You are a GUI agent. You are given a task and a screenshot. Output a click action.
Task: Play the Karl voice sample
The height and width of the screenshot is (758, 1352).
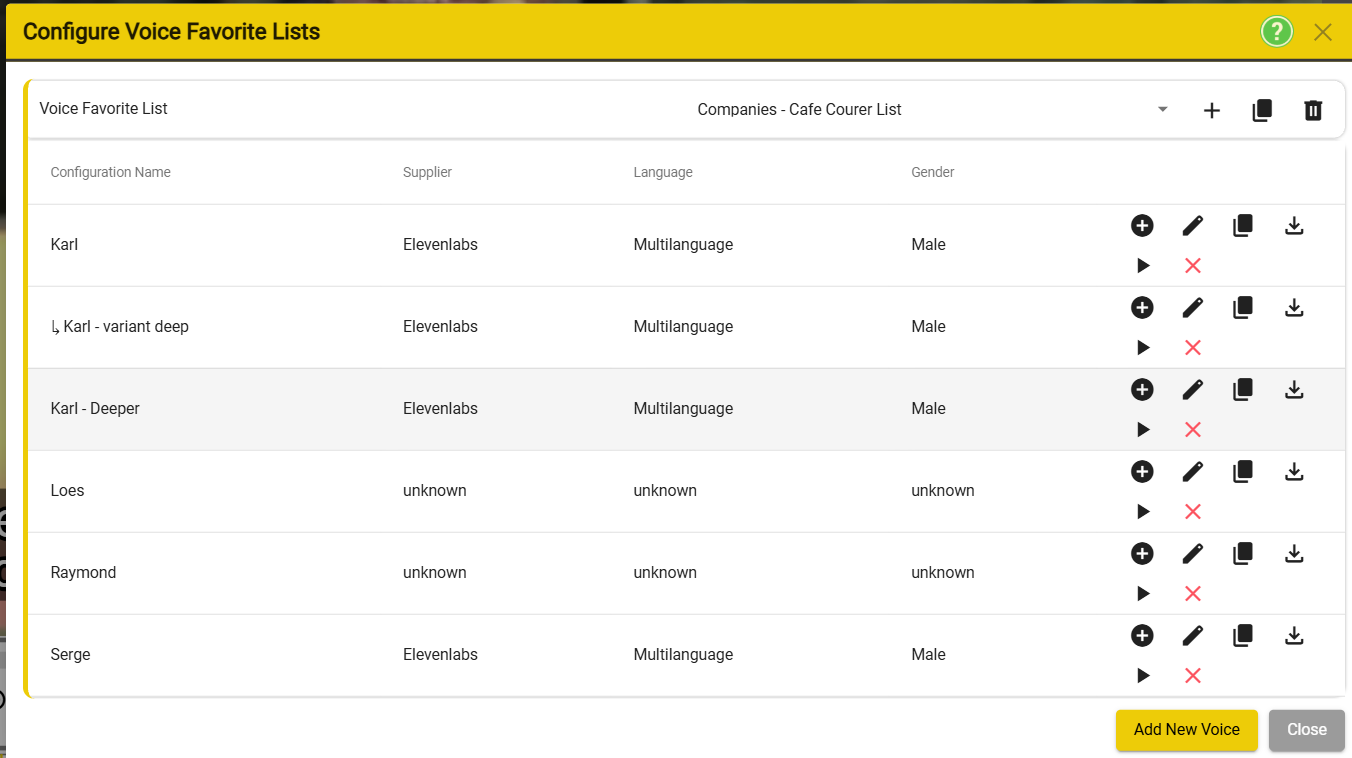tap(1143, 266)
